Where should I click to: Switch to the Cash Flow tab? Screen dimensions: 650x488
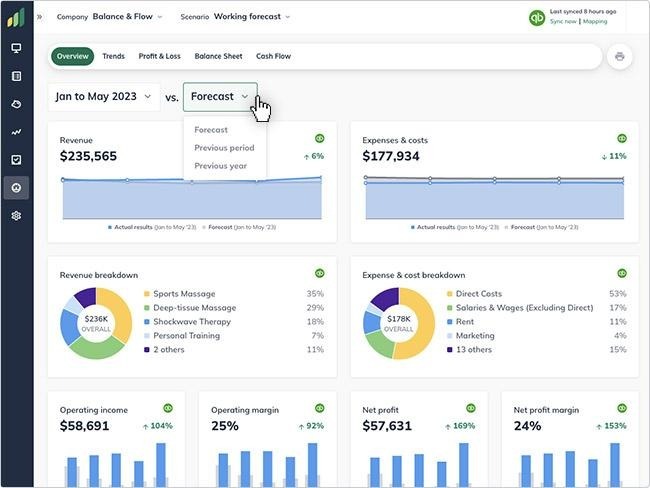(273, 56)
